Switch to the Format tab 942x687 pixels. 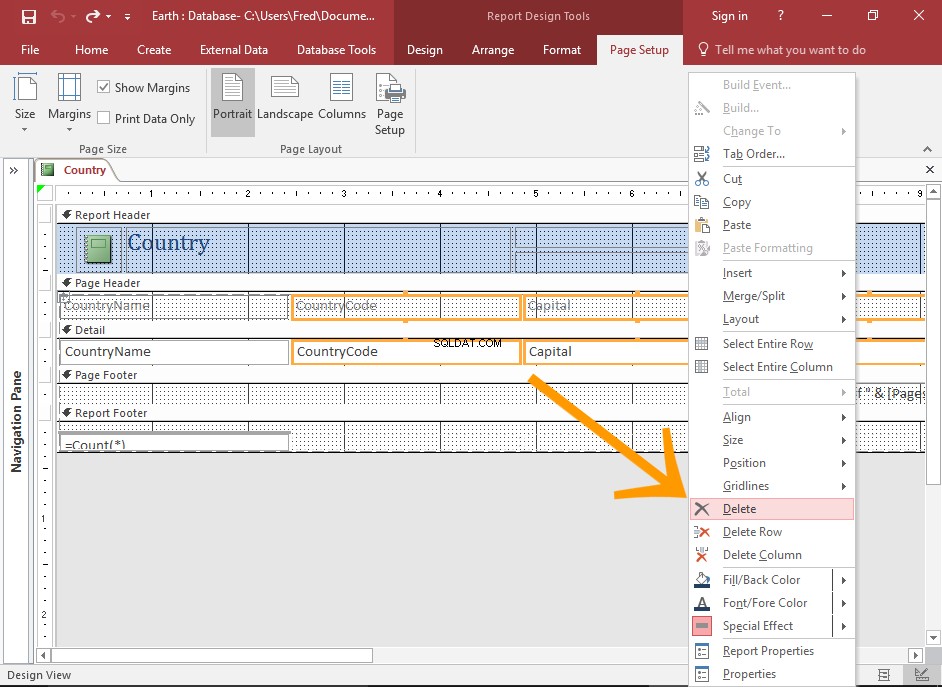tap(562, 50)
